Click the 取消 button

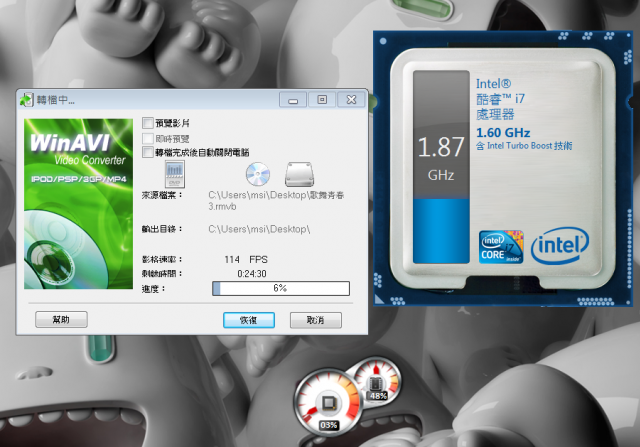tap(316, 320)
